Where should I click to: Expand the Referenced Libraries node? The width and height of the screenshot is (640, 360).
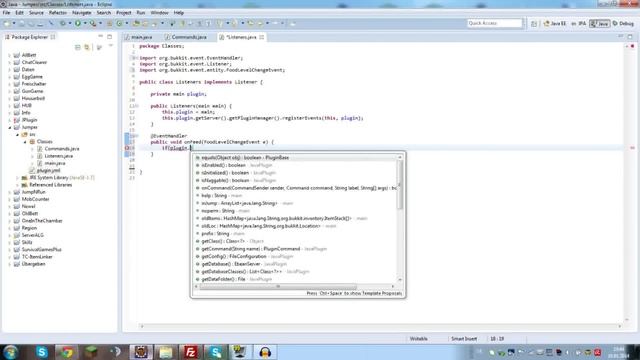pyautogui.click(x=17, y=185)
